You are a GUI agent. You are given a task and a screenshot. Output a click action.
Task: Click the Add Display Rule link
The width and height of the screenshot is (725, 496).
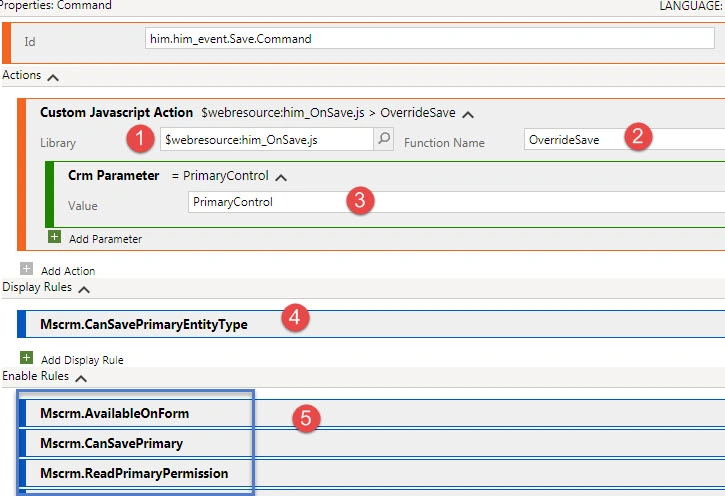[82, 360]
